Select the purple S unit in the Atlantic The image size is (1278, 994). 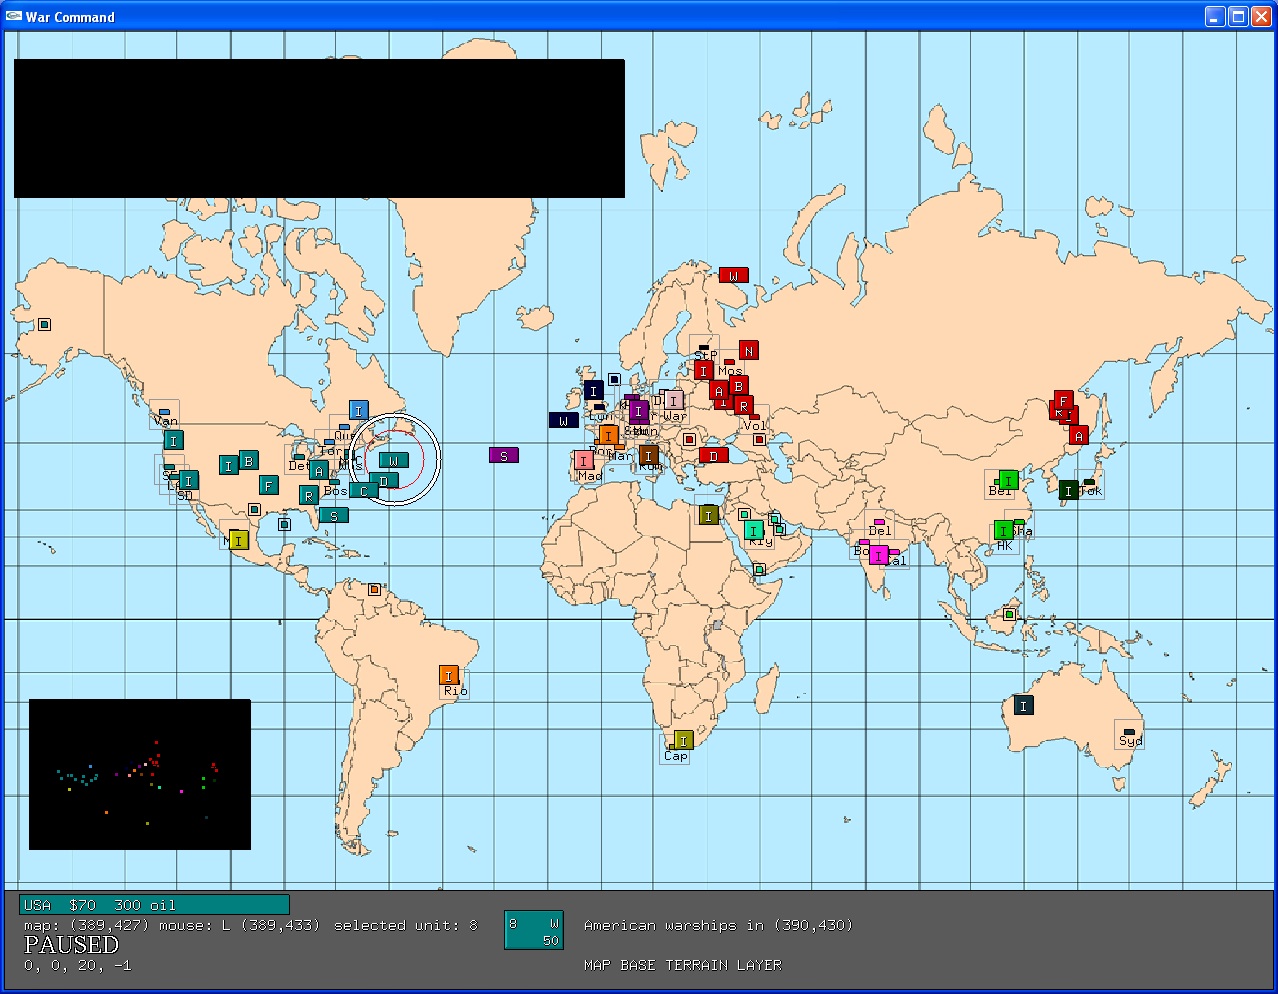pos(504,455)
